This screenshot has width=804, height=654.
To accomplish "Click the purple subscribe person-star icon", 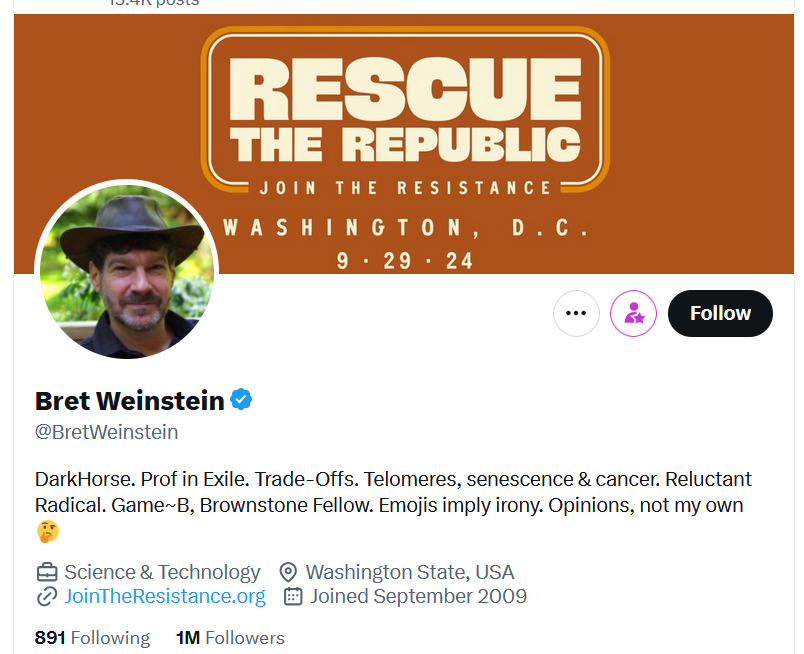I will 633,313.
